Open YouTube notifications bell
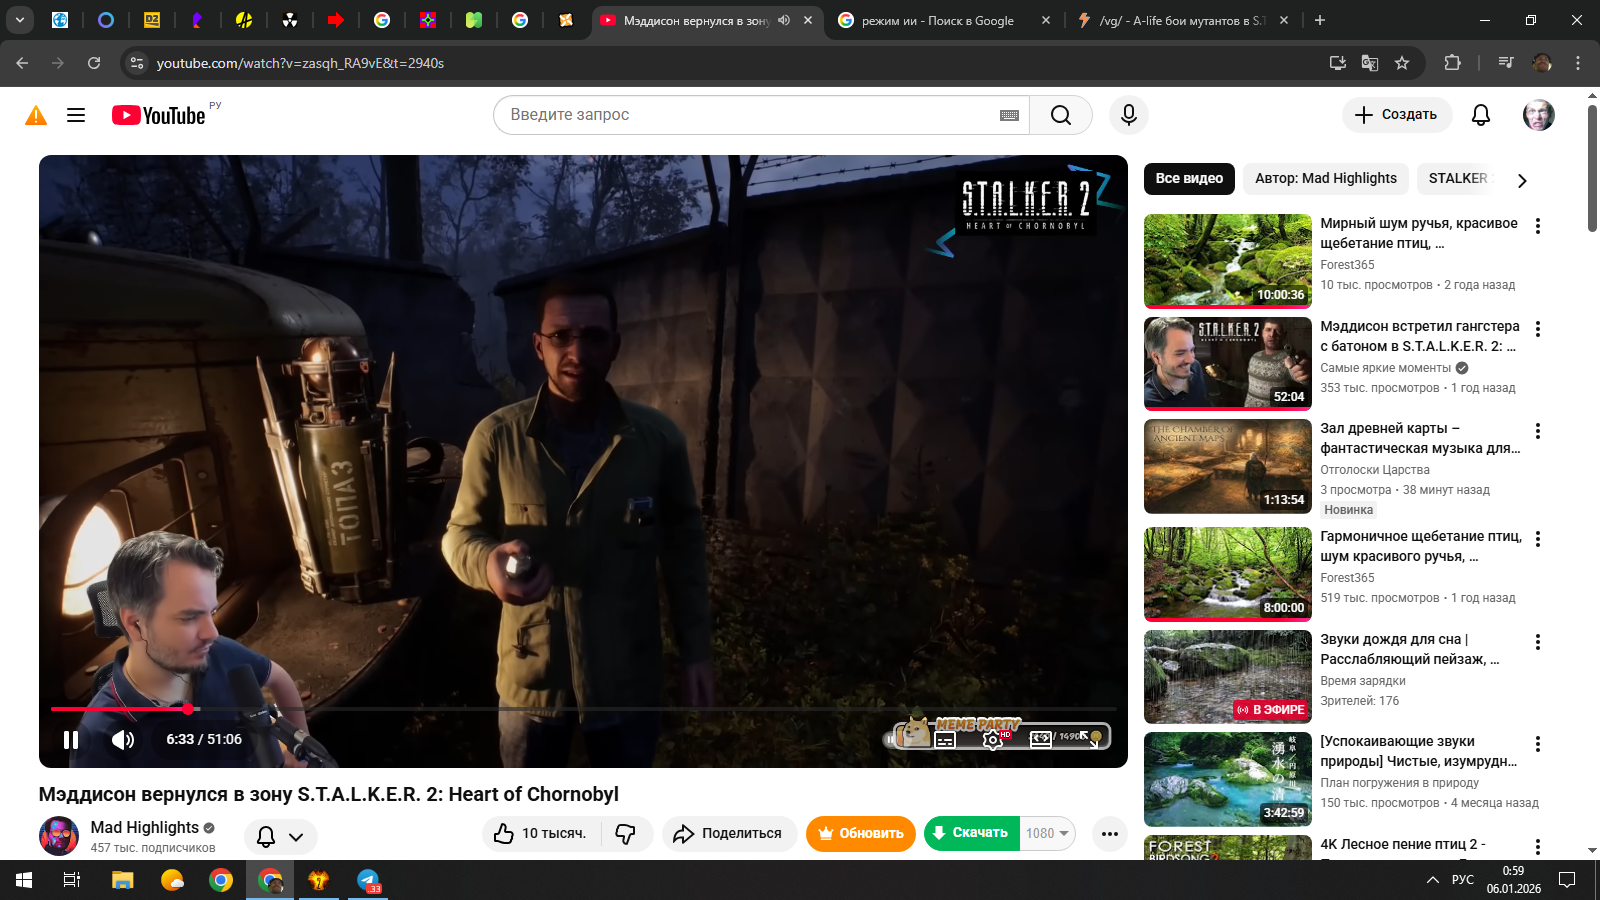Screen dimensions: 1600x900 (x=1481, y=115)
